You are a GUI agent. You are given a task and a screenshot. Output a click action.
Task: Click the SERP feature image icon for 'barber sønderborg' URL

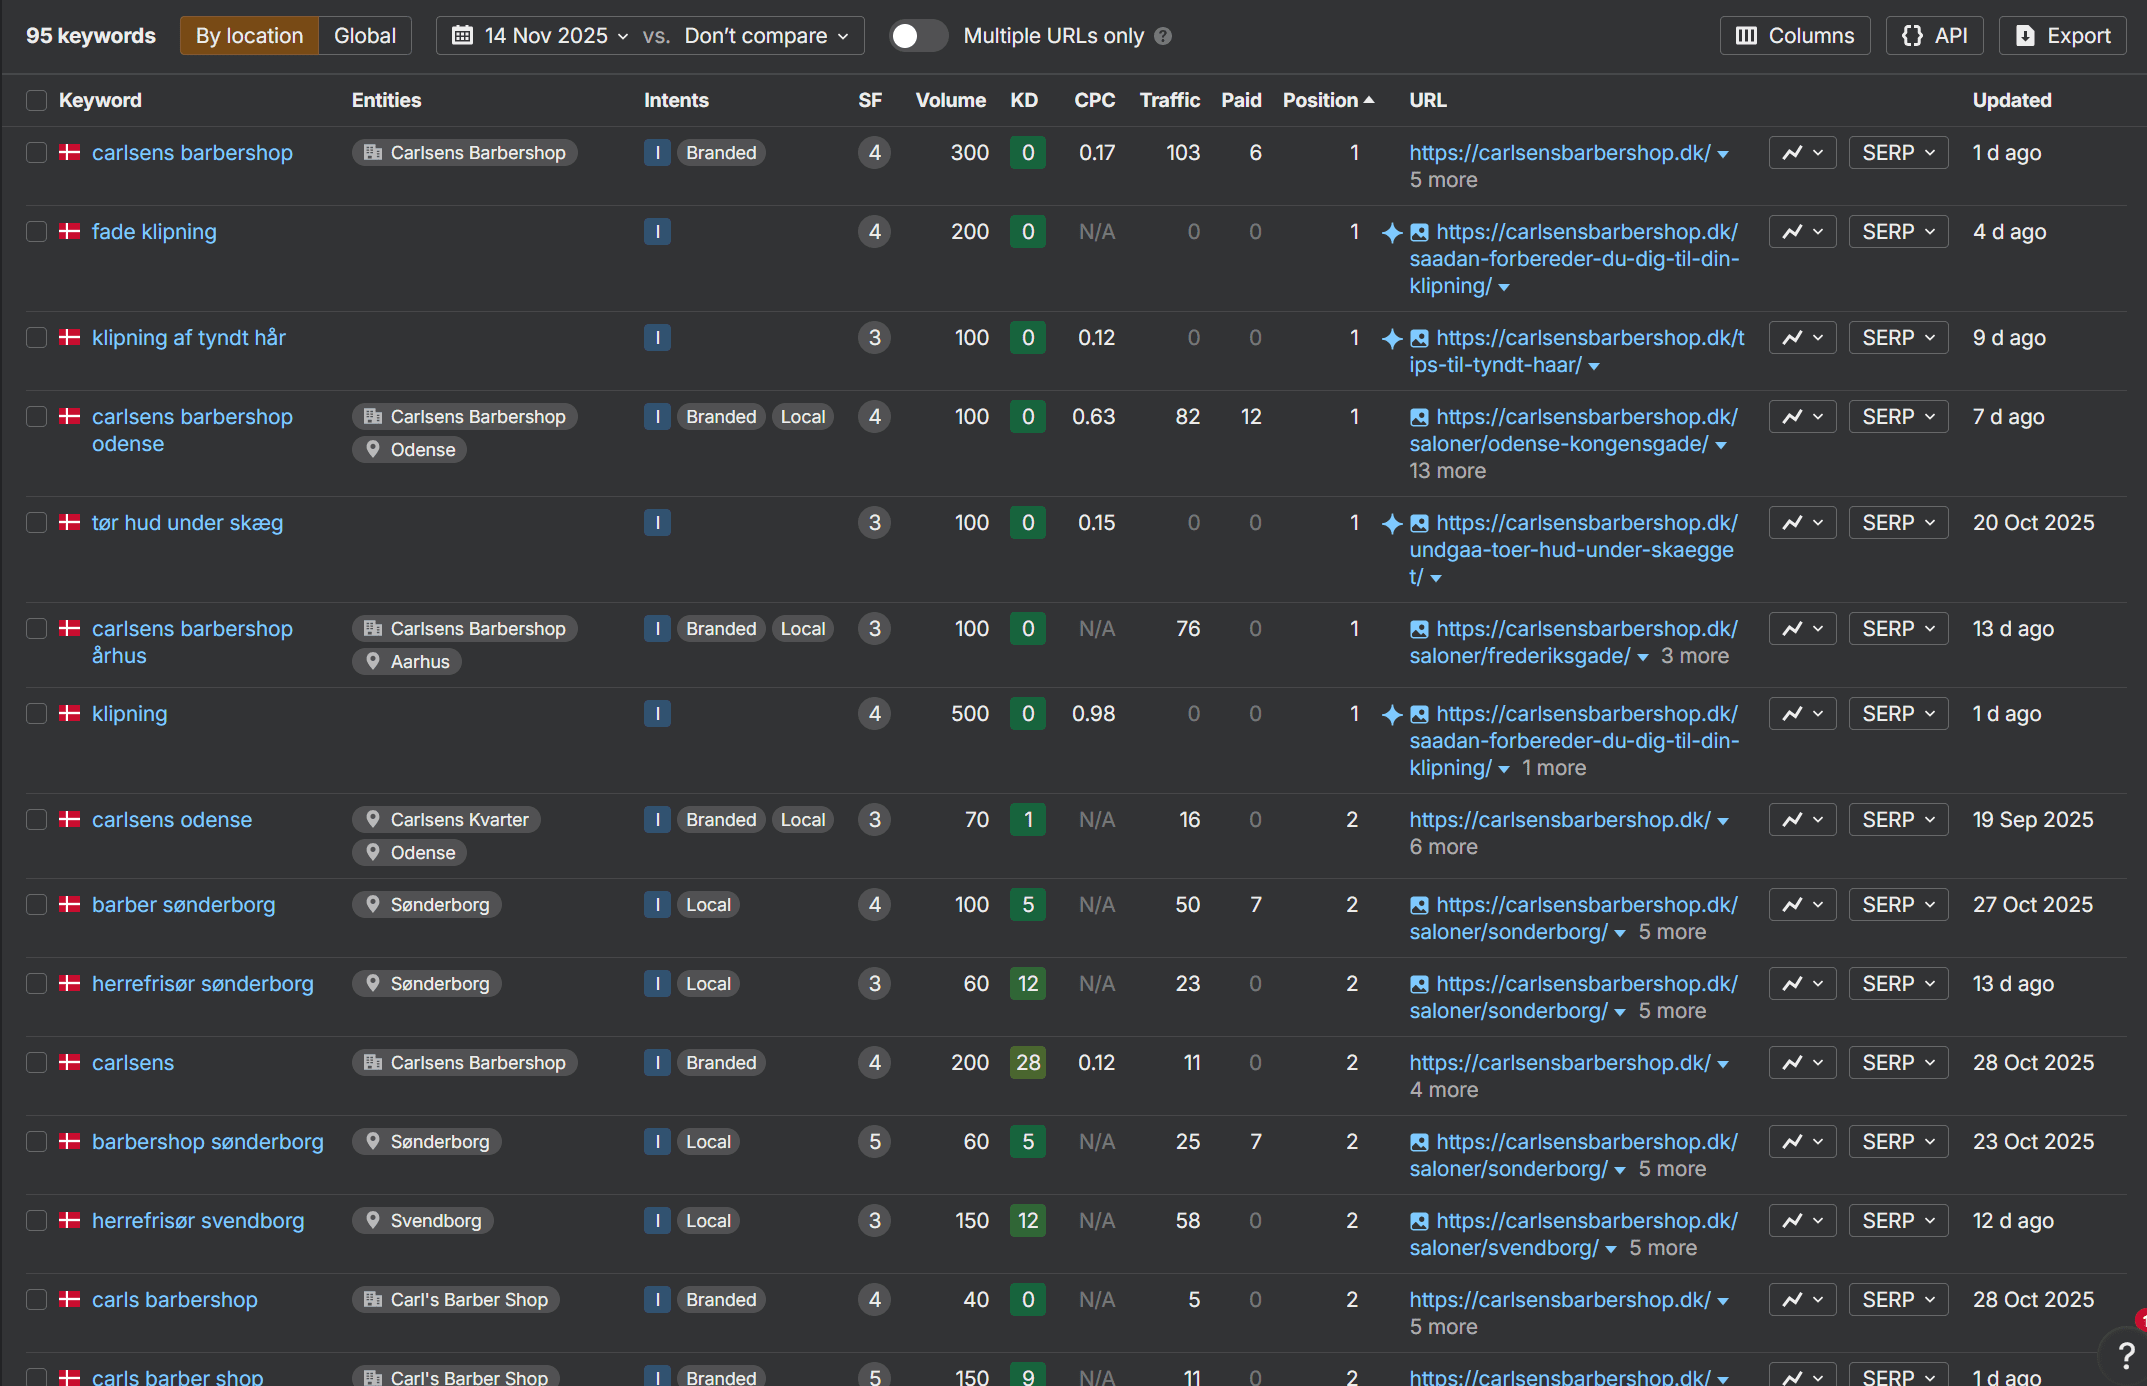pyautogui.click(x=1419, y=905)
